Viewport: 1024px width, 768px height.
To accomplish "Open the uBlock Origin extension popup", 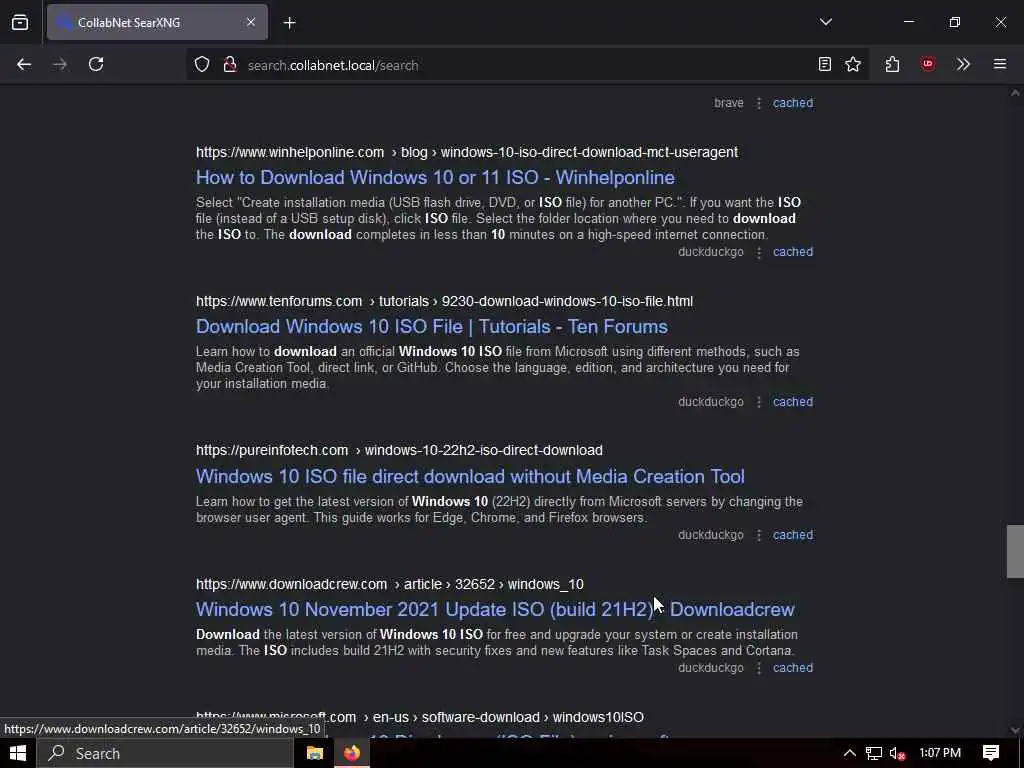I will pyautogui.click(x=927, y=64).
